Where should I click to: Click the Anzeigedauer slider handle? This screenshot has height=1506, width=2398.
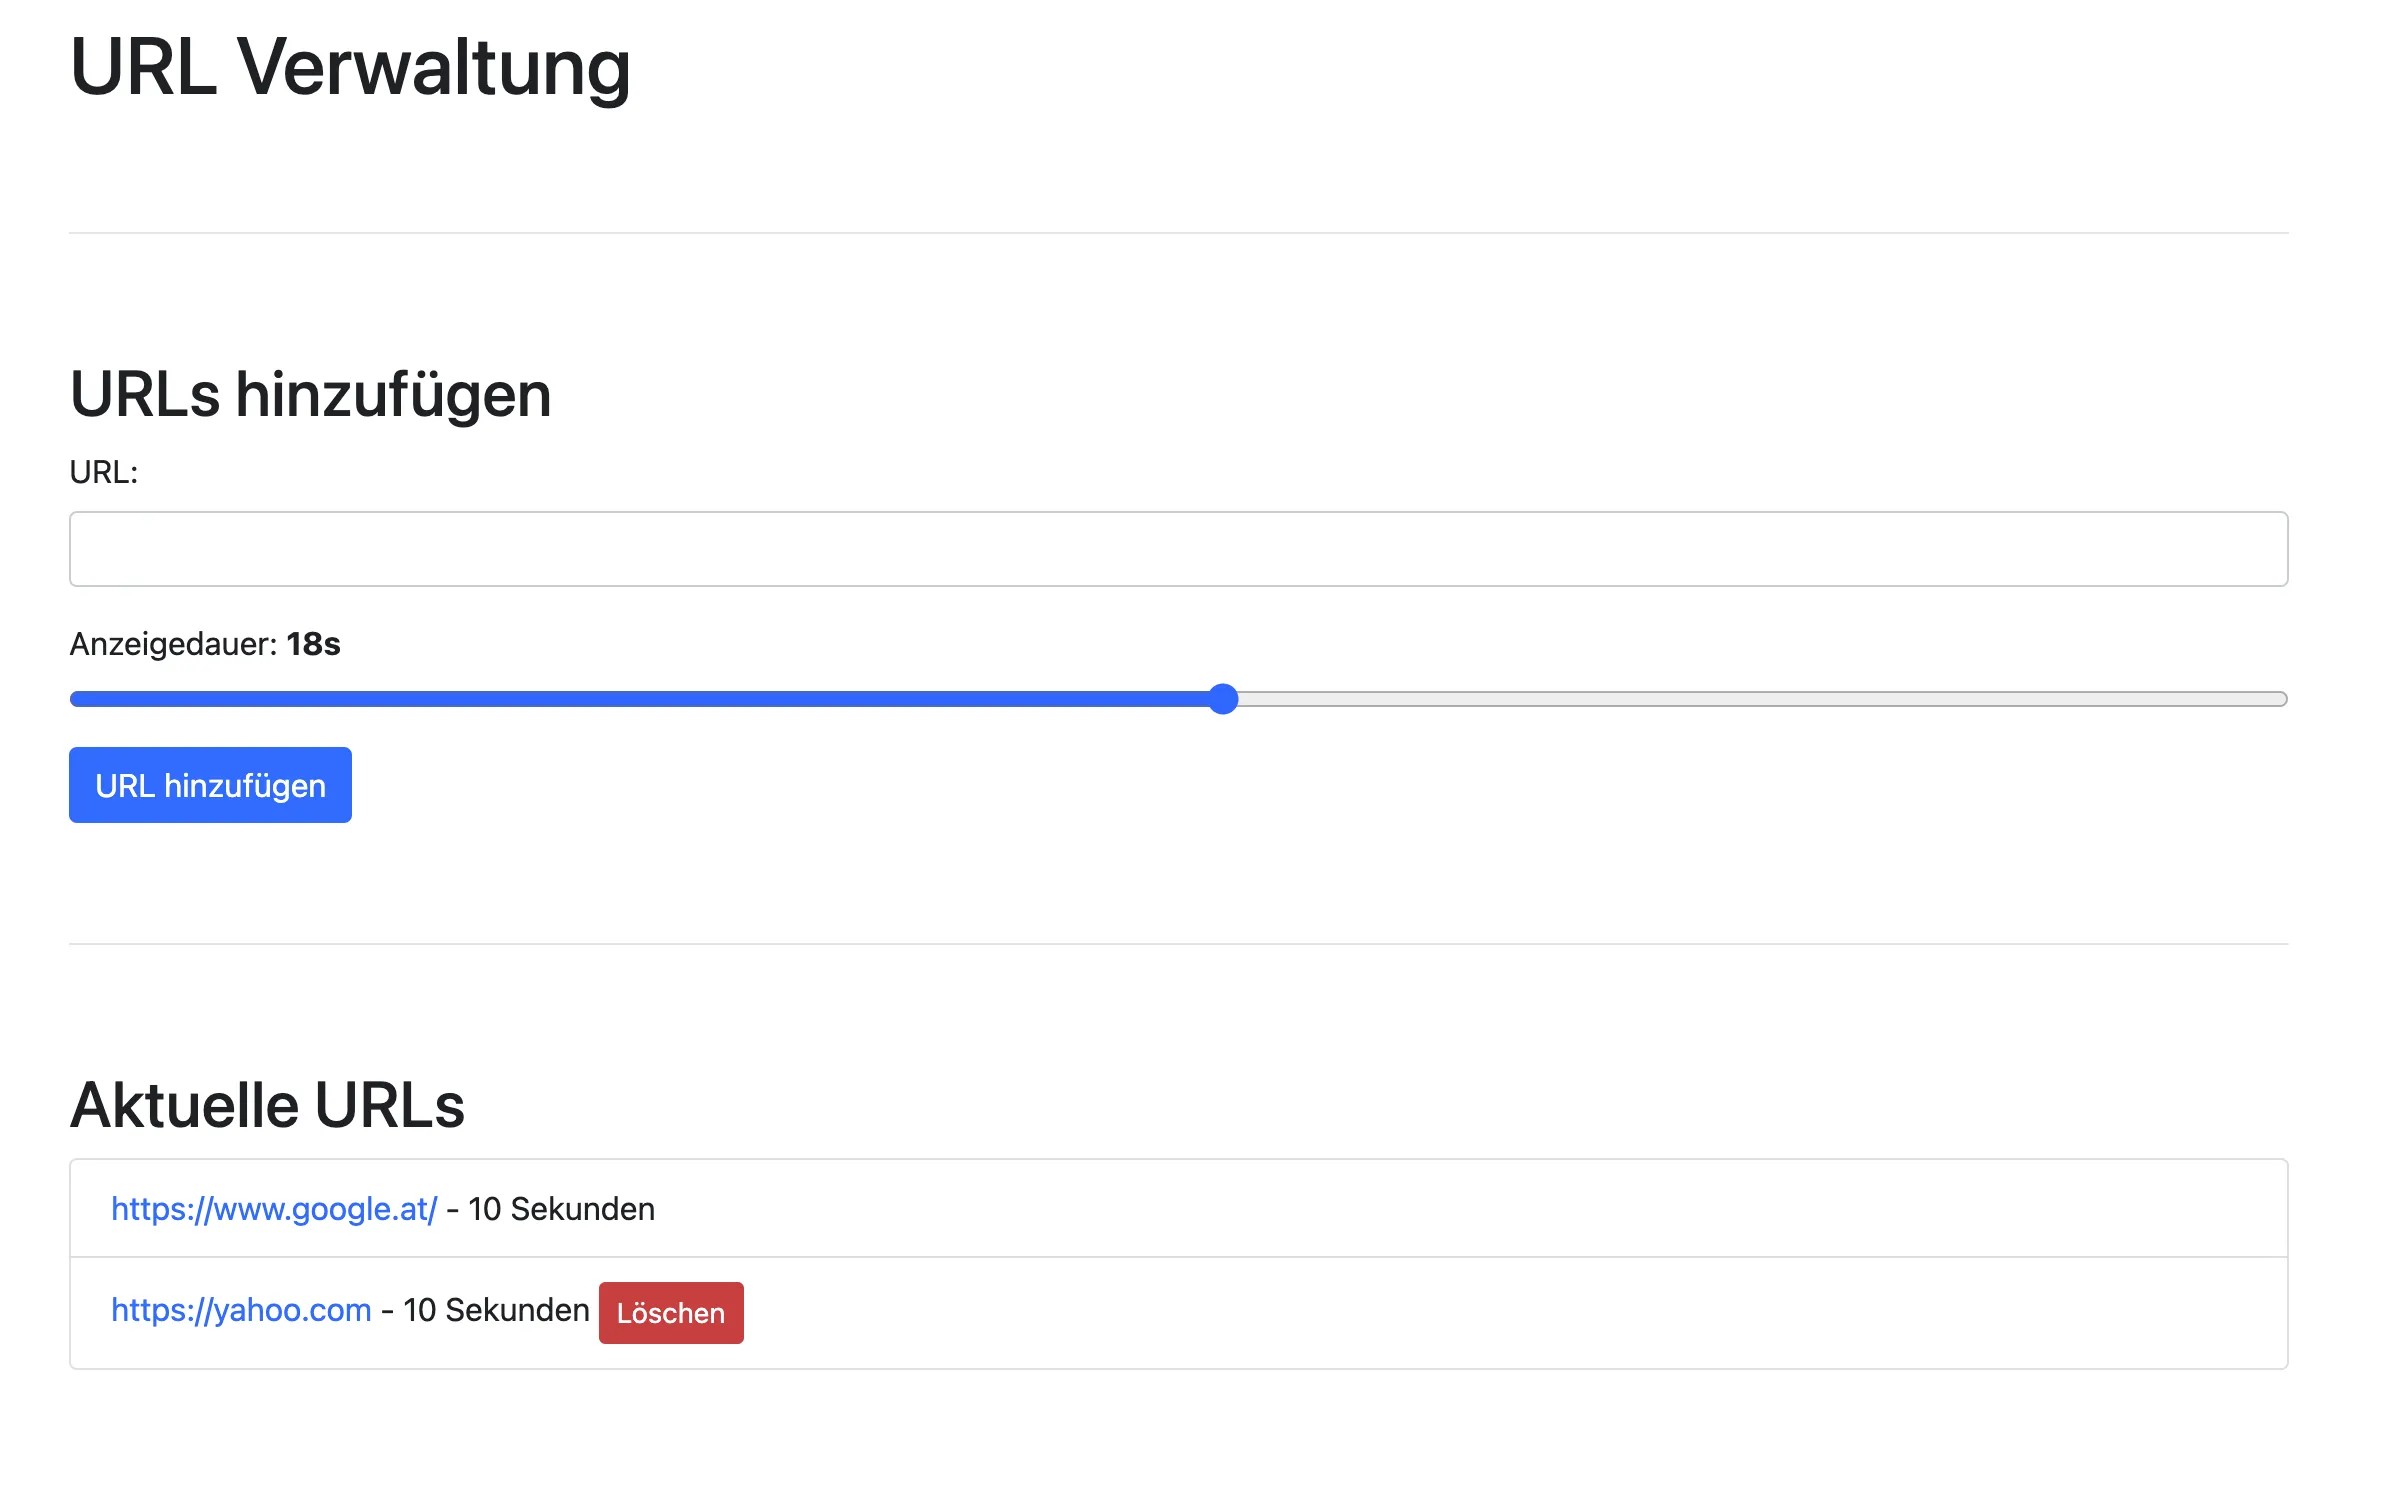click(1223, 700)
